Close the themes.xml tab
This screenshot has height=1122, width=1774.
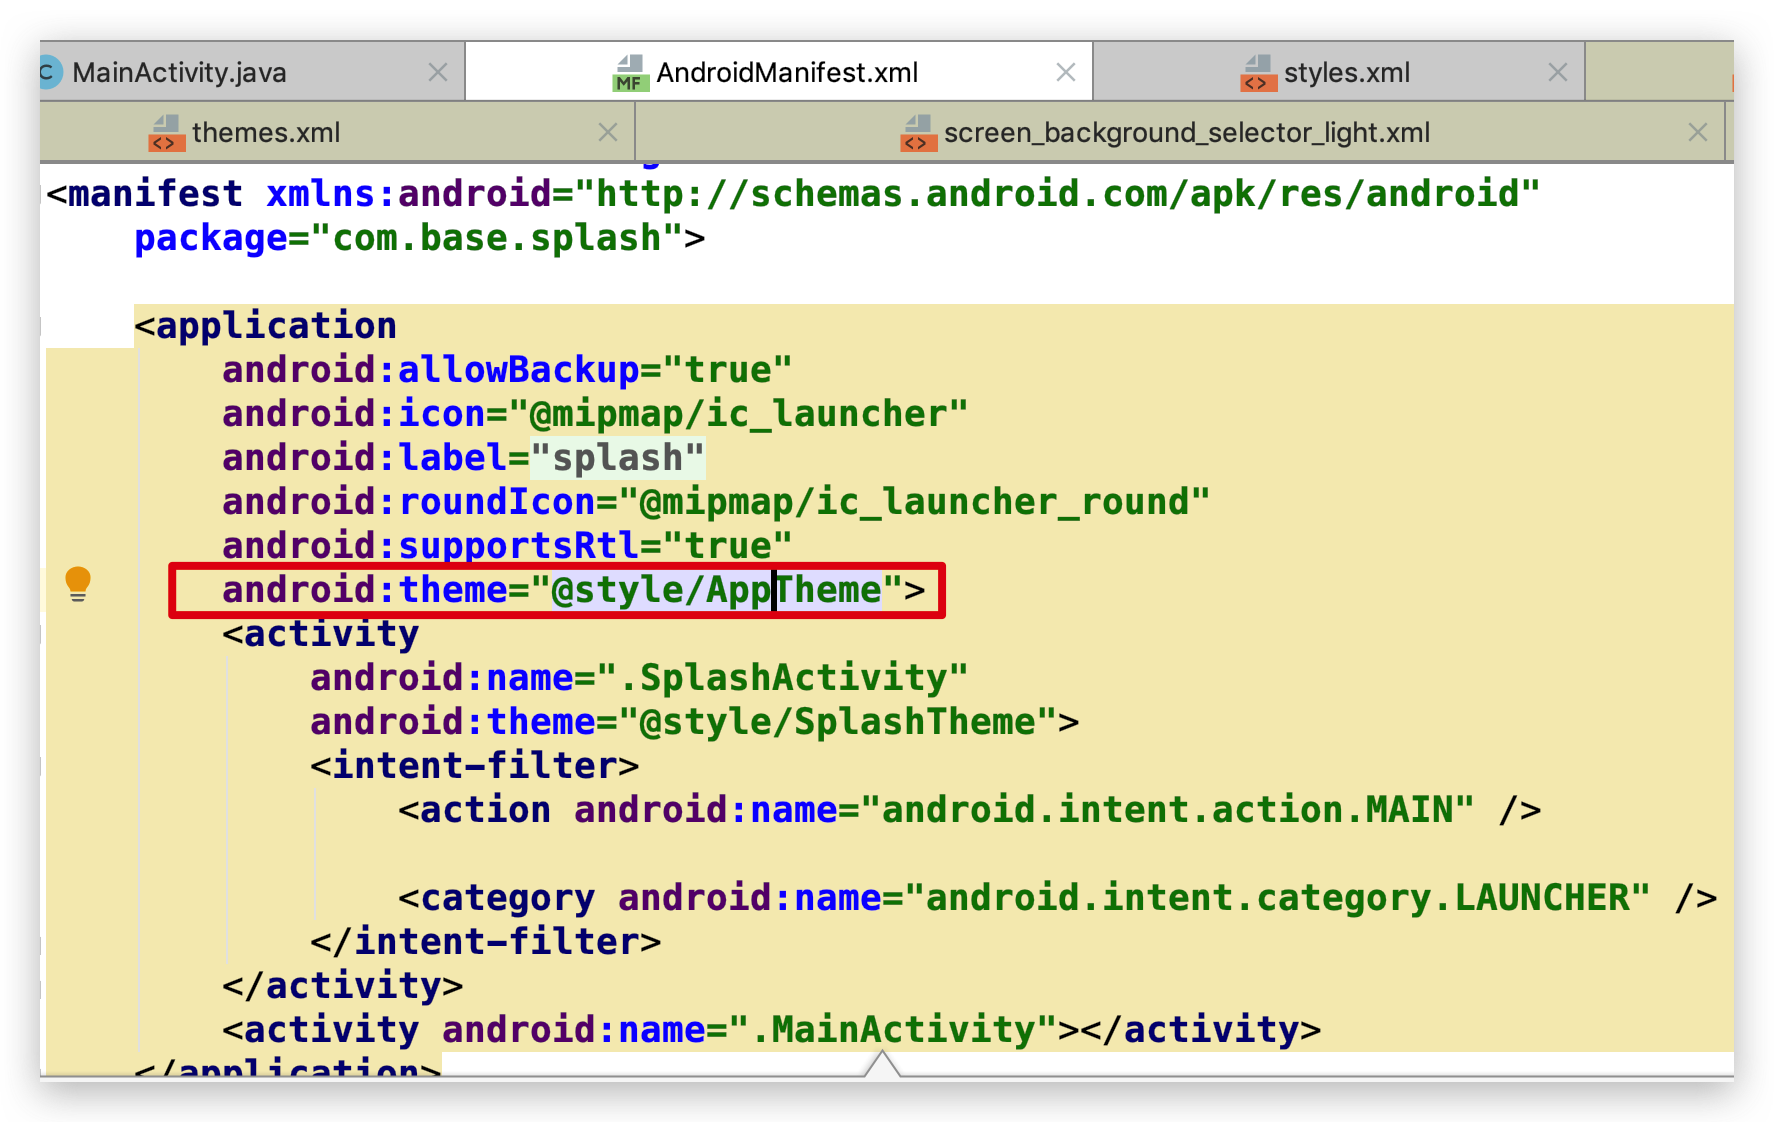point(607,132)
